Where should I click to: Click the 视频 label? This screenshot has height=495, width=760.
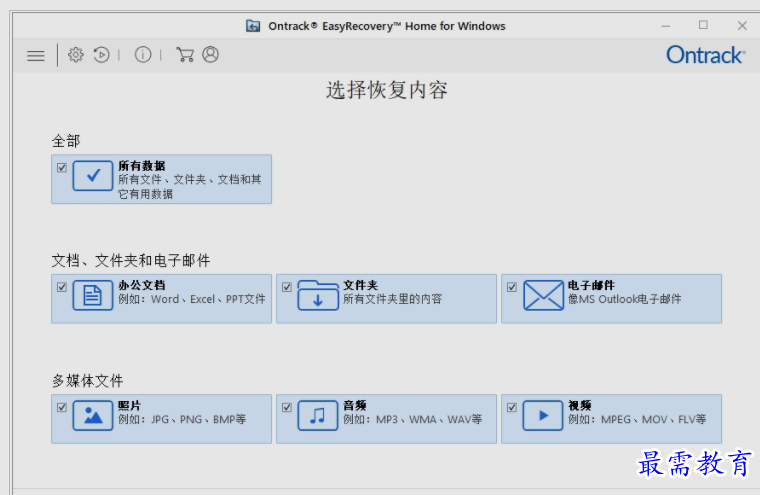click(x=580, y=405)
